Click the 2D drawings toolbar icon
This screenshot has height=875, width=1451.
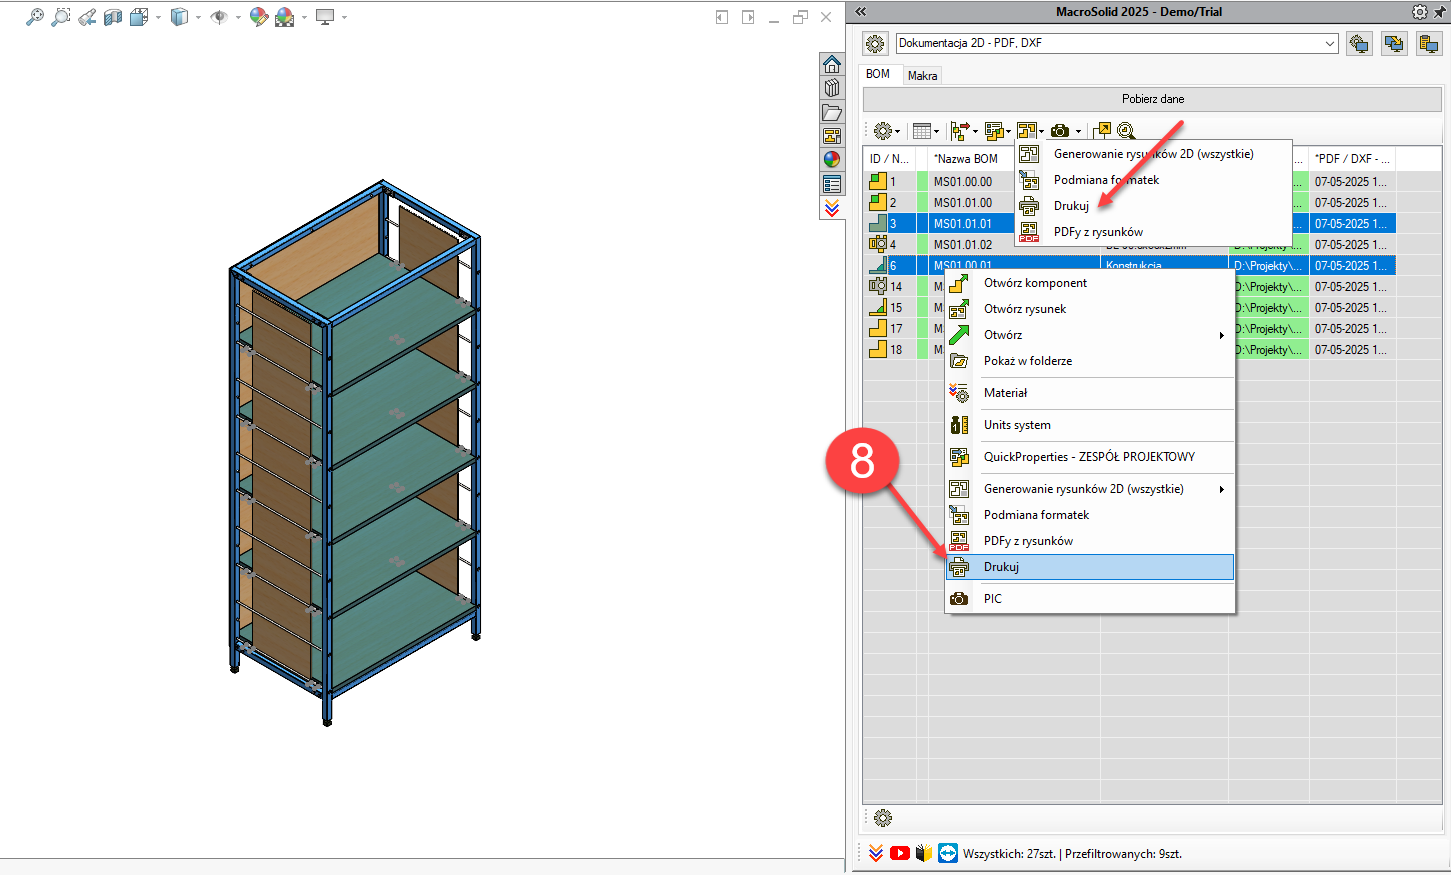coord(1030,131)
